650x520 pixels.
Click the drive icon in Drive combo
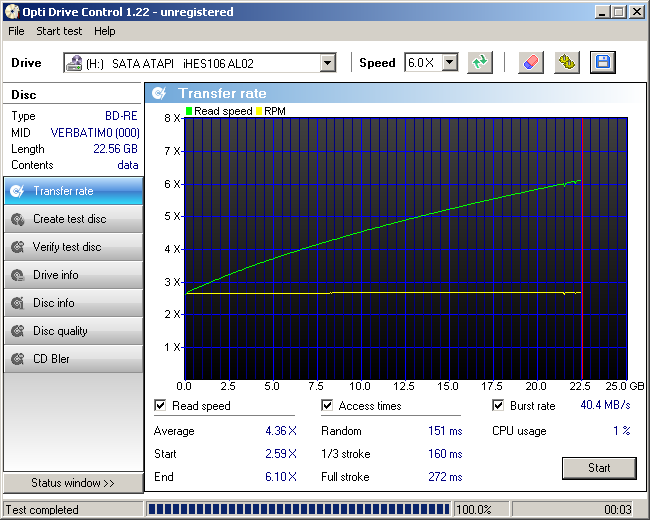coord(74,63)
